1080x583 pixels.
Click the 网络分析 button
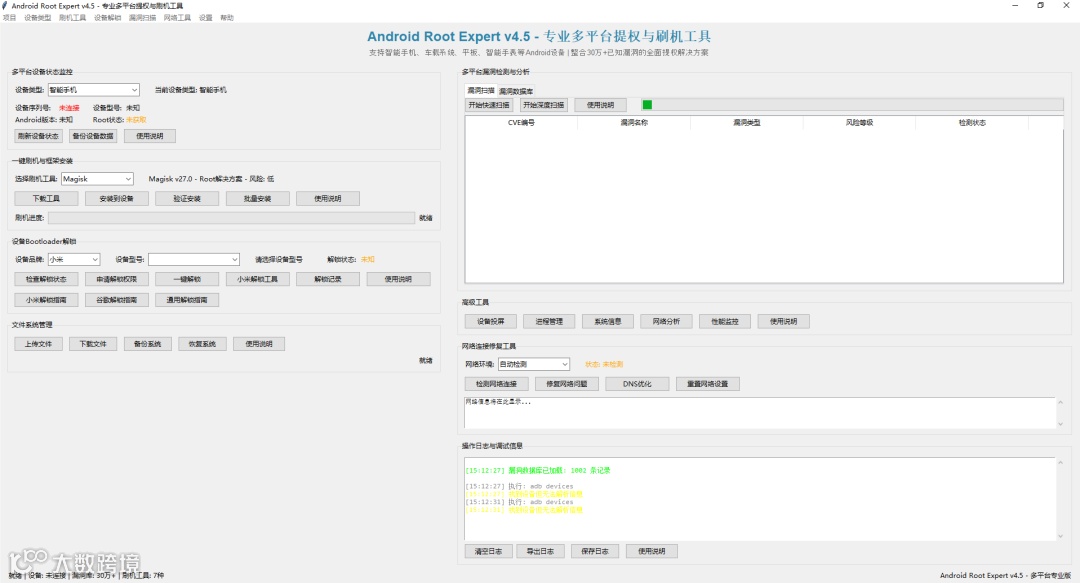(x=667, y=321)
